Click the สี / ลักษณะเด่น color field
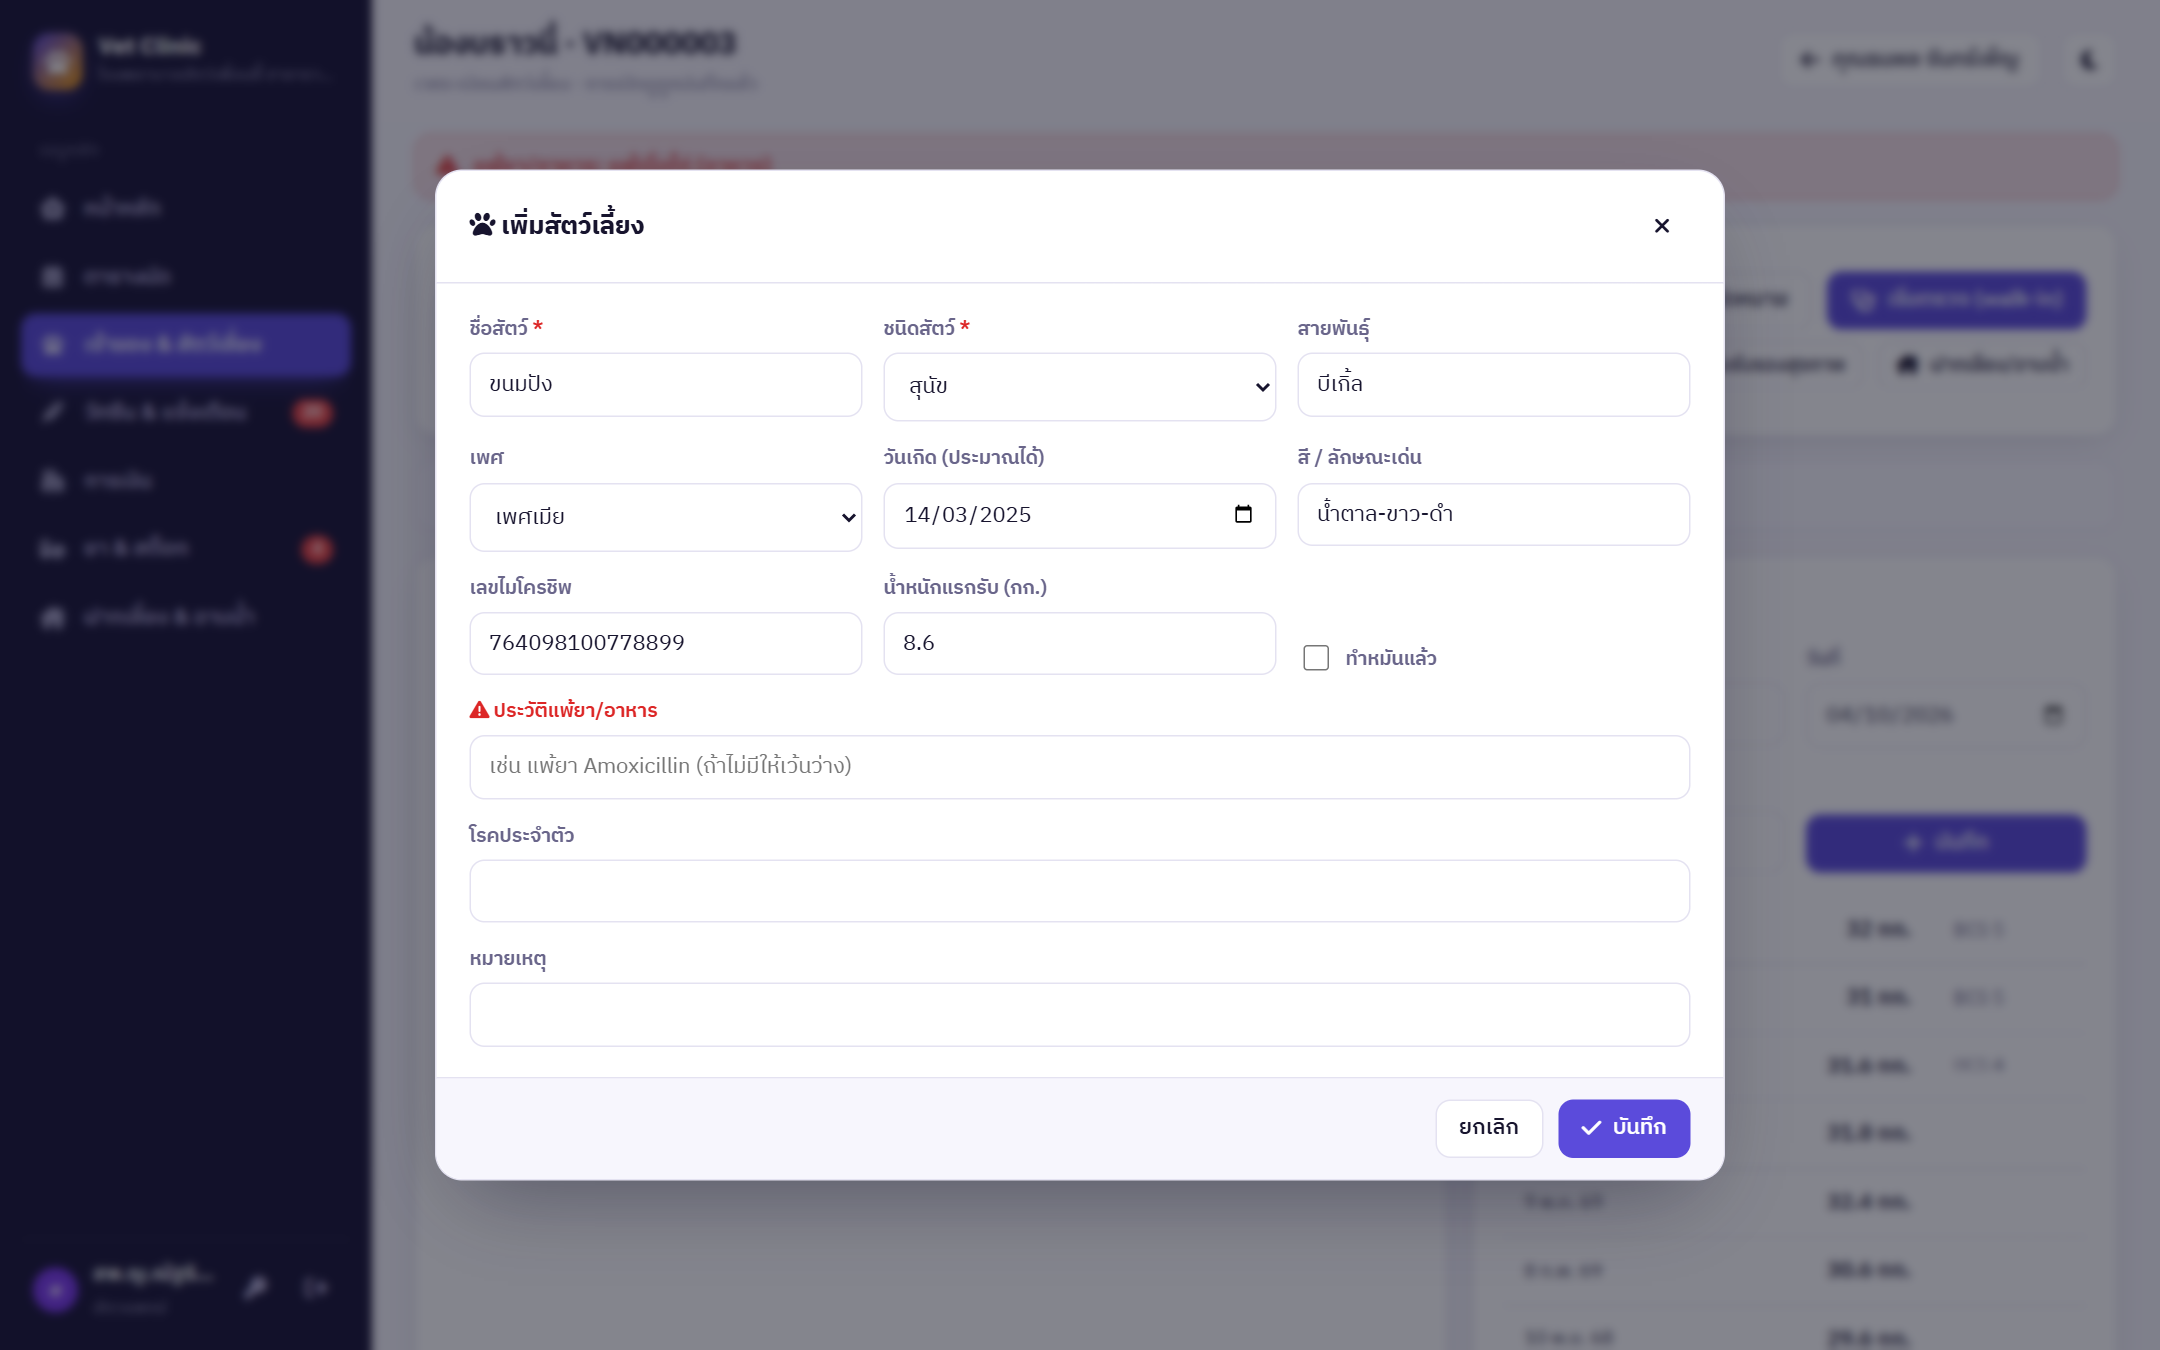 click(1493, 515)
